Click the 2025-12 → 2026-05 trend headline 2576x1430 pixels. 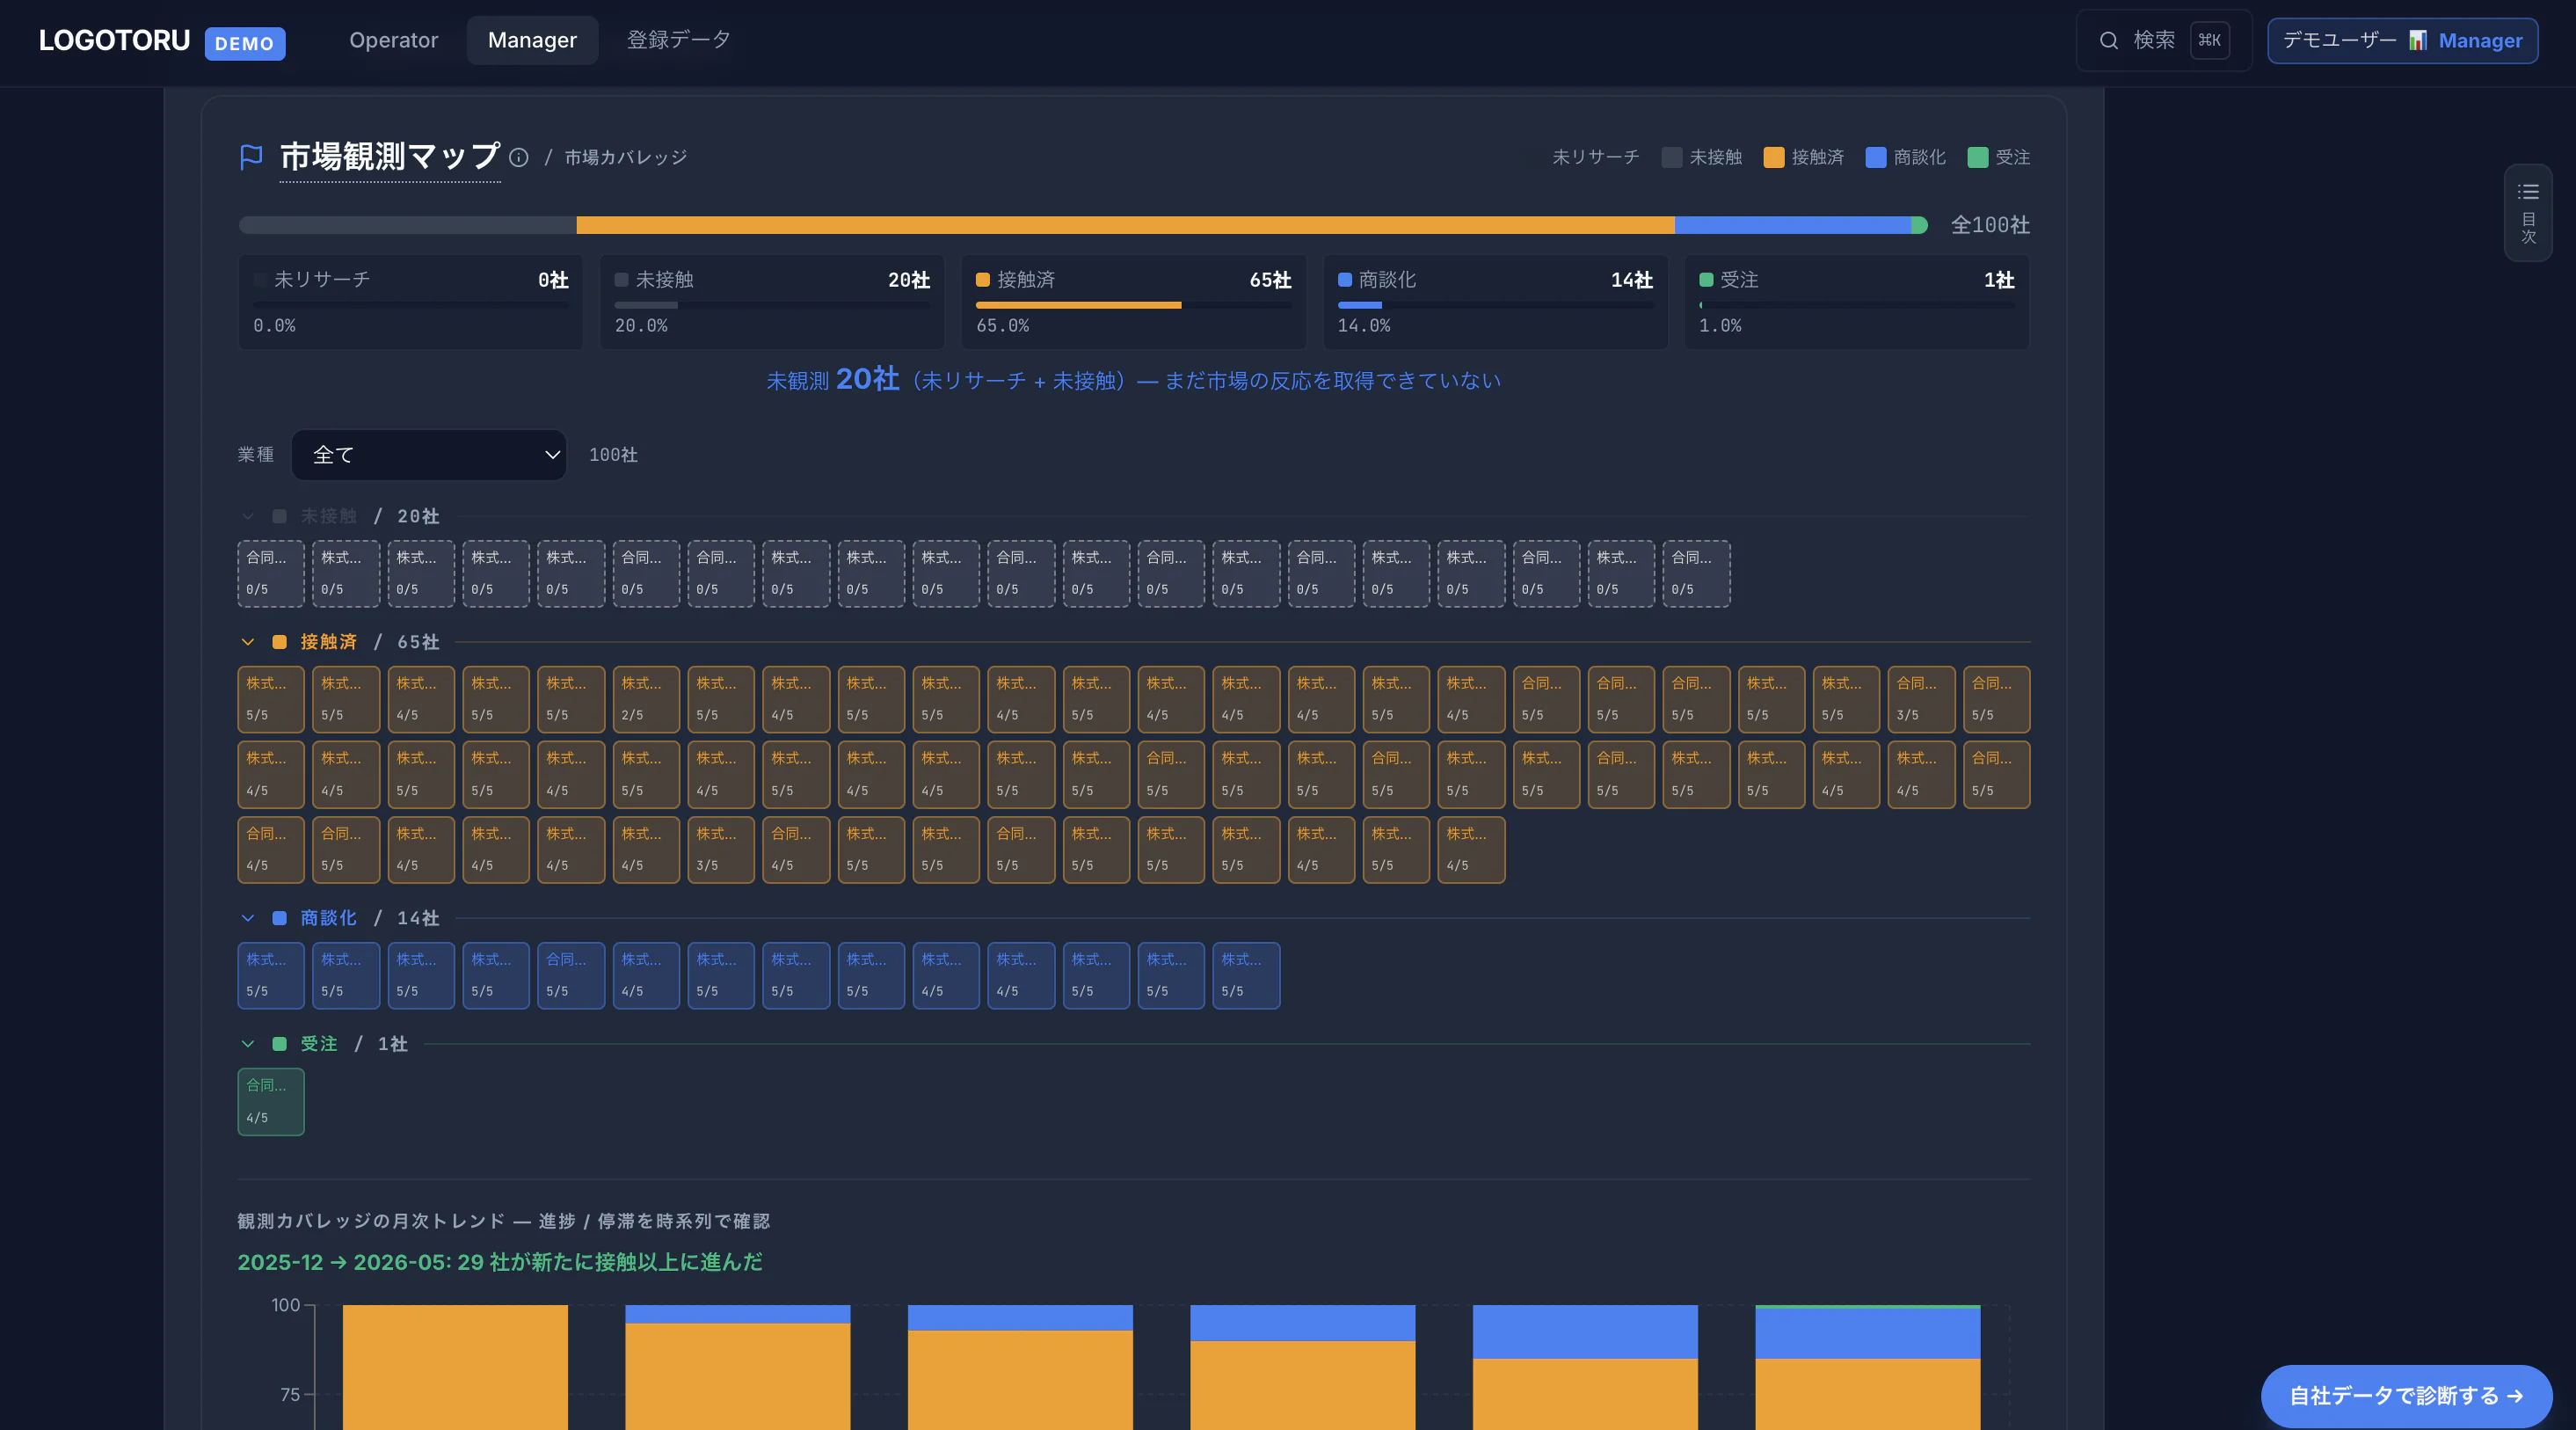click(500, 1262)
